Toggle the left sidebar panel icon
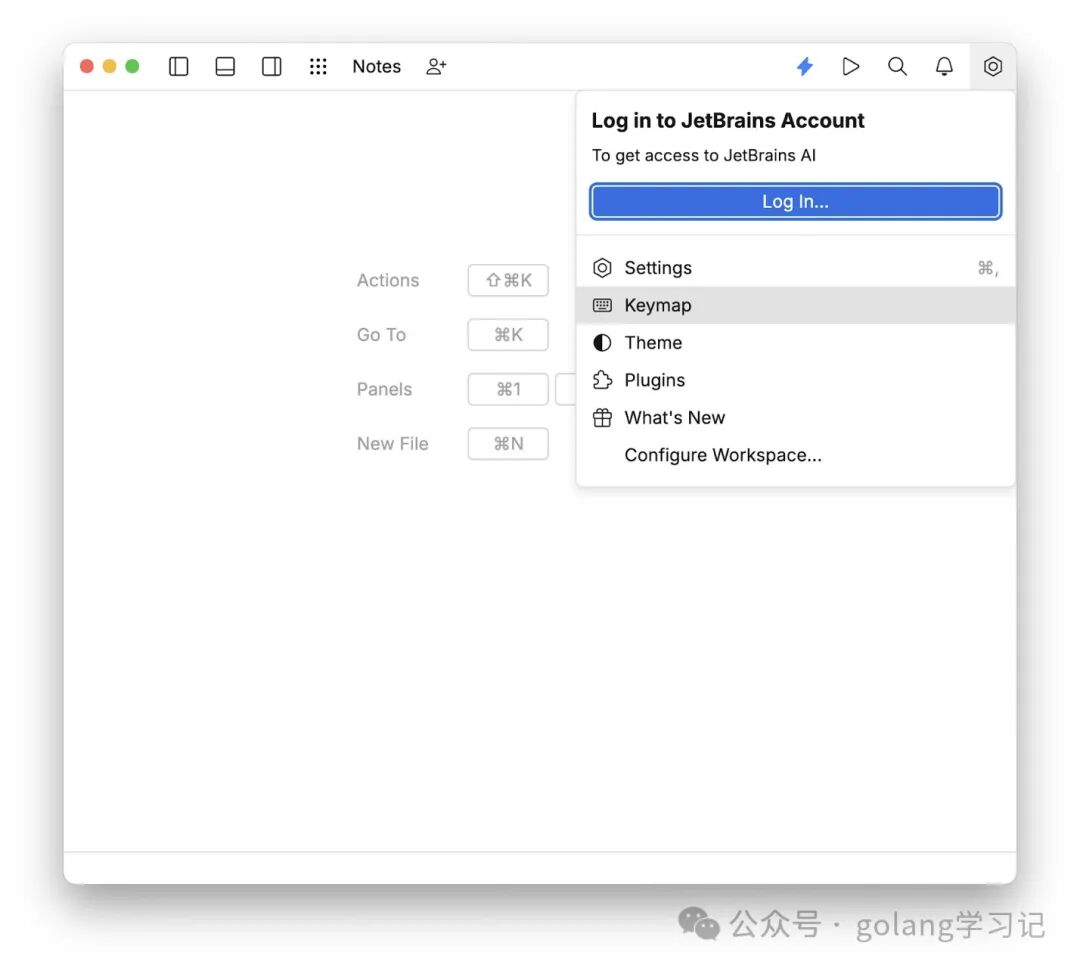 tap(178, 66)
